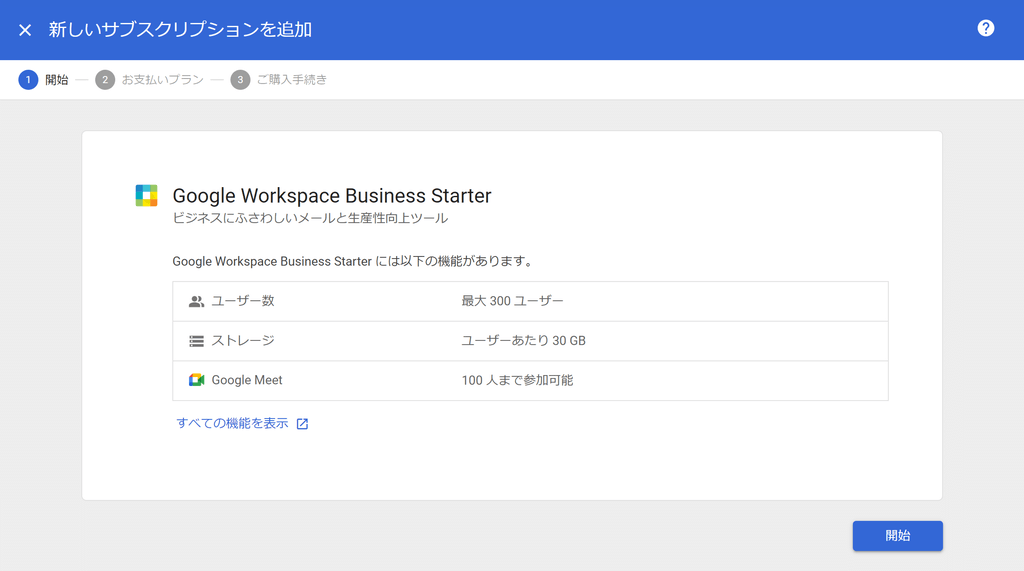Click the Google Meet camera icon

196,380
